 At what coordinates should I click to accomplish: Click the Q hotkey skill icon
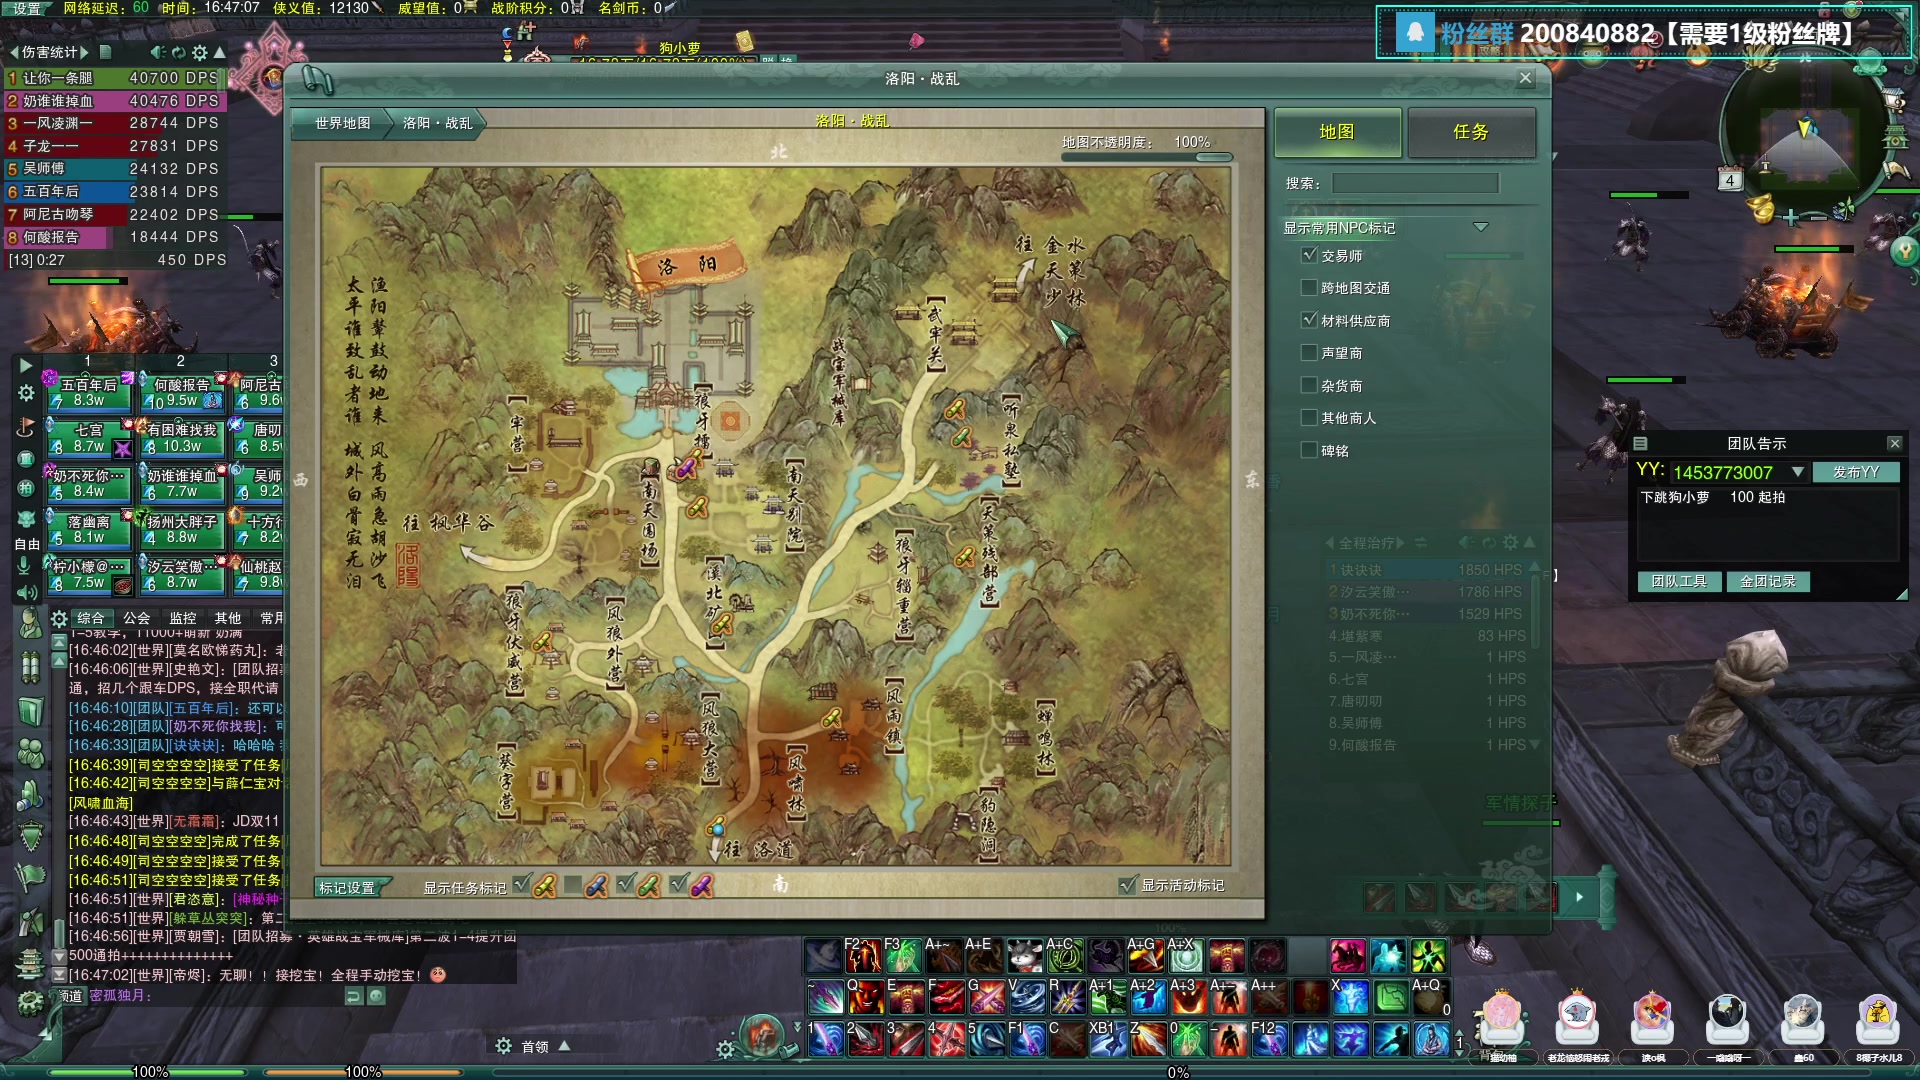(865, 997)
